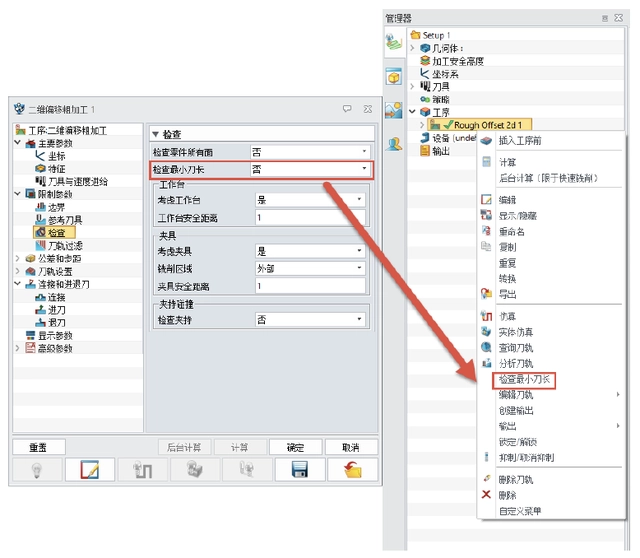This screenshot has width=640, height=558.
Task: Open the 考虑工作台 dropdown
Action: tap(310, 200)
